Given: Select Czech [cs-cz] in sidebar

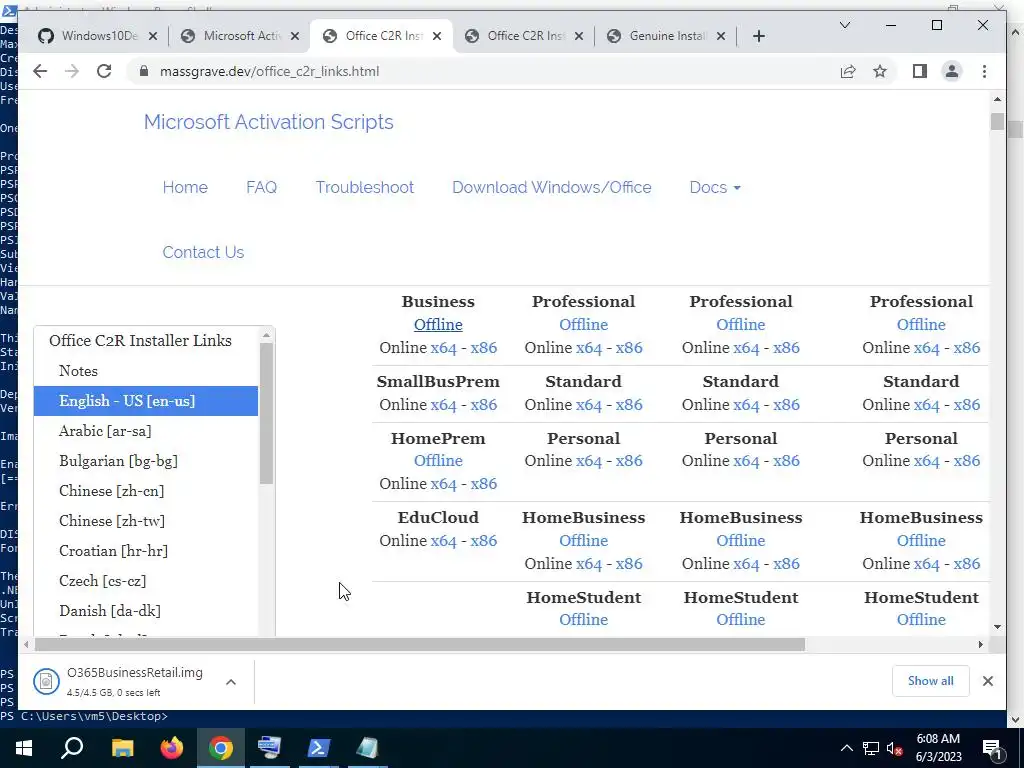Looking at the screenshot, I should pyautogui.click(x=146, y=581).
